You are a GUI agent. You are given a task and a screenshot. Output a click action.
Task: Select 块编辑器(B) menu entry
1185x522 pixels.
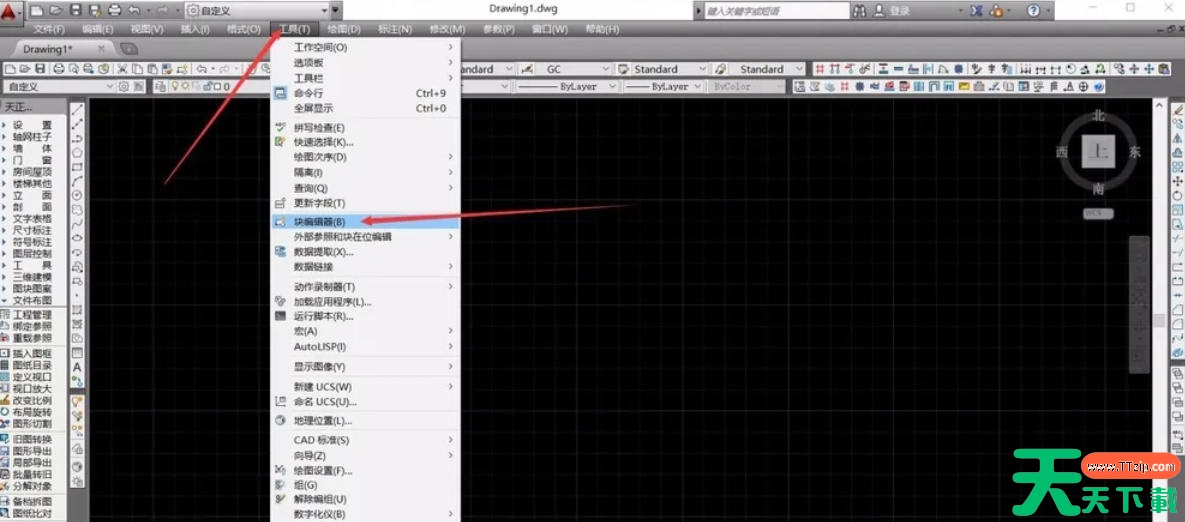[x=366, y=221]
